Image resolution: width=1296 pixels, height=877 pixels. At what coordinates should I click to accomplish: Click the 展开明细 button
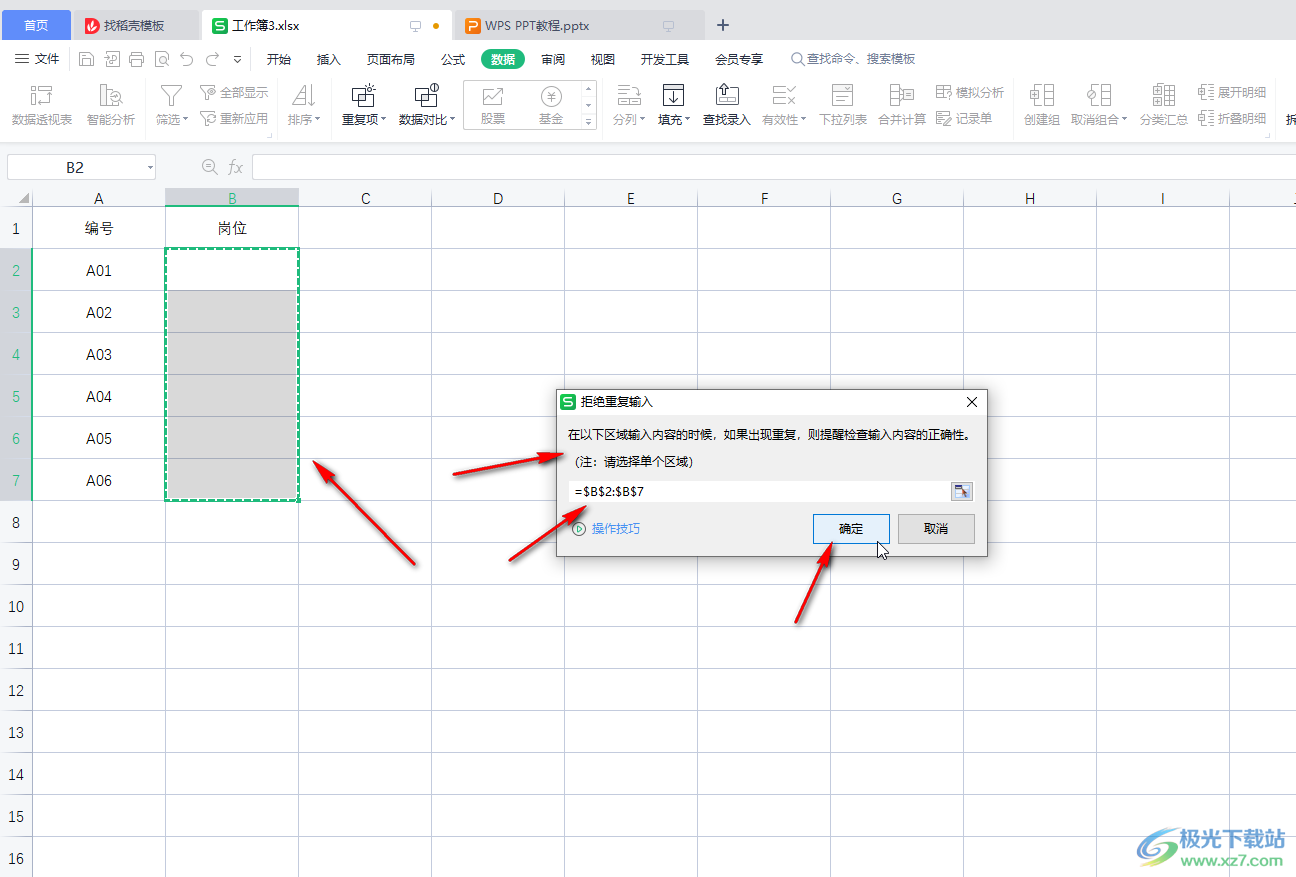[x=1232, y=93]
